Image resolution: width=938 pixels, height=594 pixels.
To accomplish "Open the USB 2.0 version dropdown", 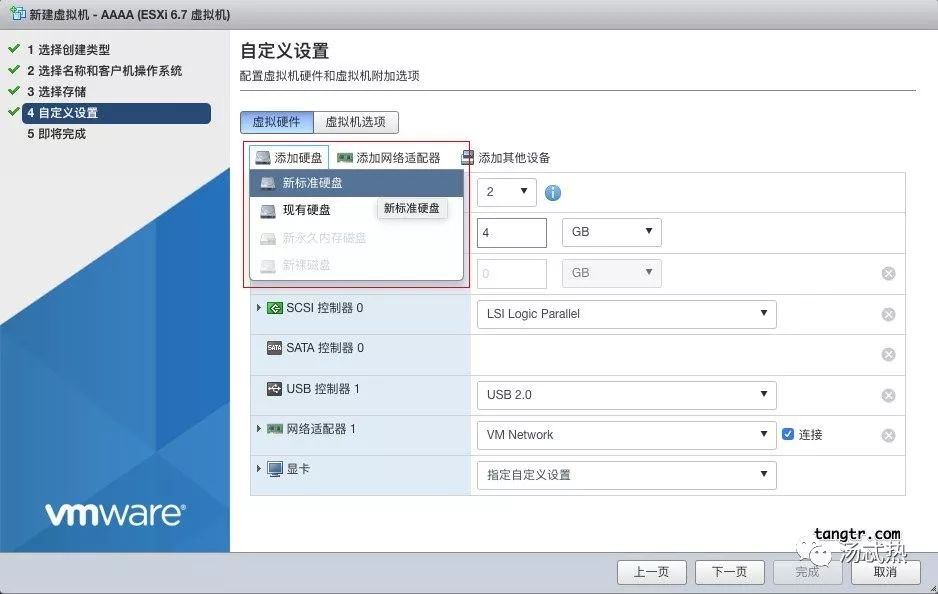I will pyautogui.click(x=626, y=395).
